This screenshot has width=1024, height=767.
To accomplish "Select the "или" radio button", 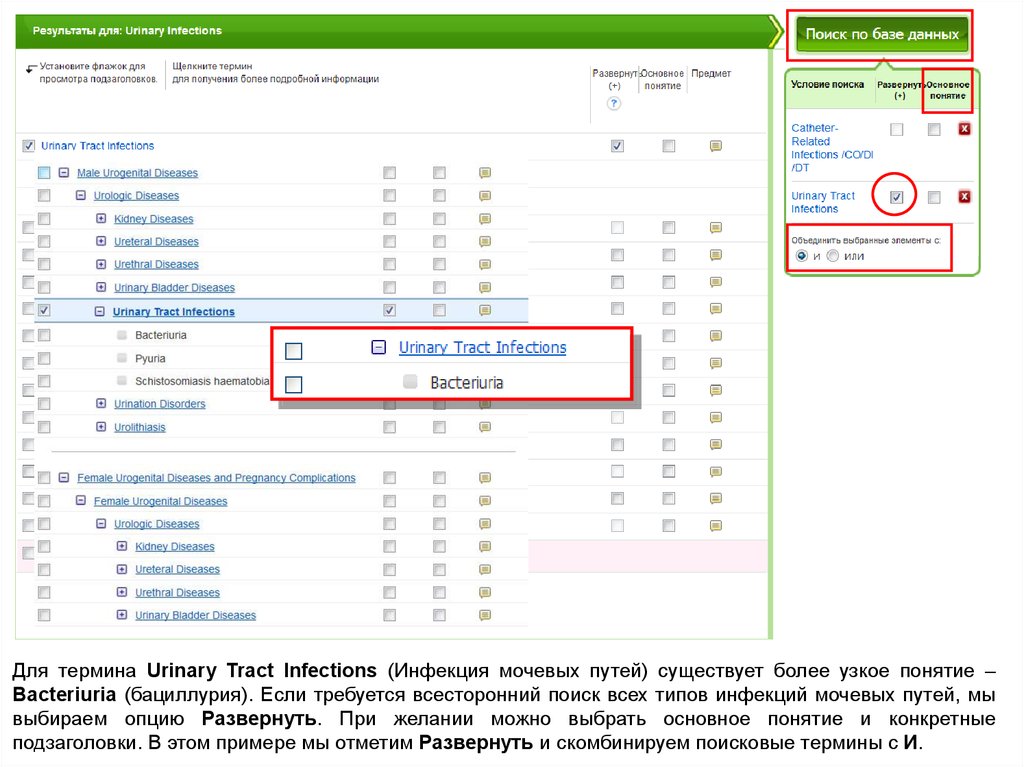I will pyautogui.click(x=833, y=256).
